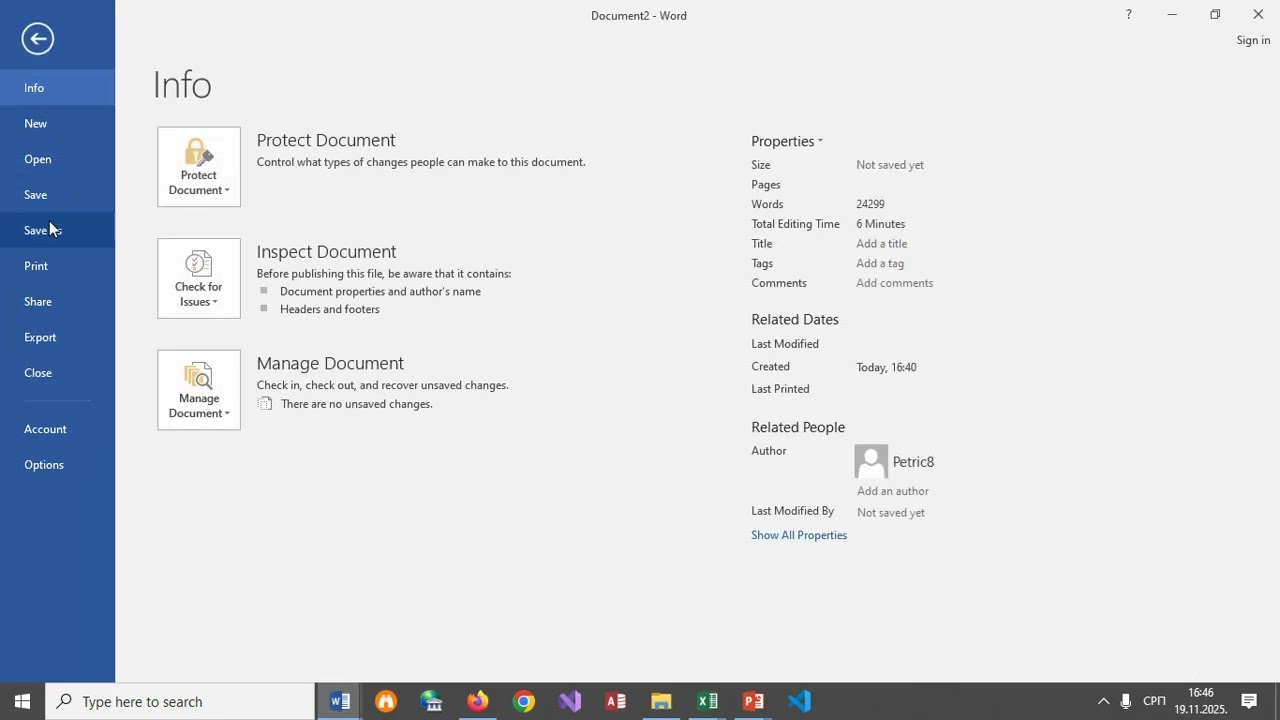Image resolution: width=1280 pixels, height=720 pixels.
Task: Click the Last Modified By value Not saved yet
Action: pyautogui.click(x=891, y=513)
